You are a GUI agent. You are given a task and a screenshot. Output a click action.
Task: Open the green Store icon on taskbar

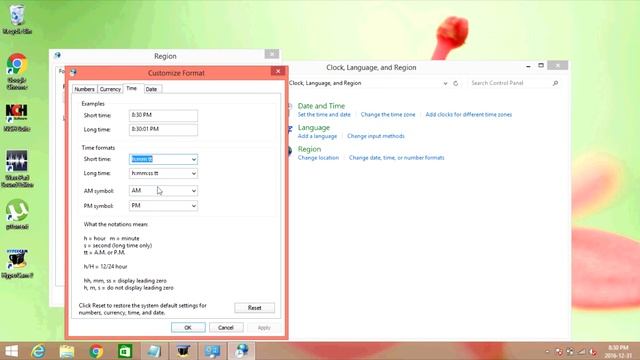[x=125, y=351]
